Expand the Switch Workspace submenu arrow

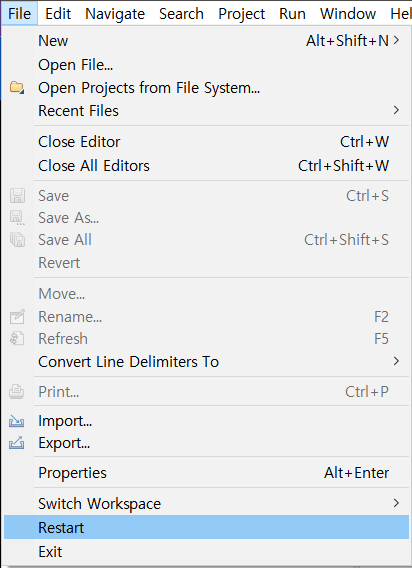point(396,503)
